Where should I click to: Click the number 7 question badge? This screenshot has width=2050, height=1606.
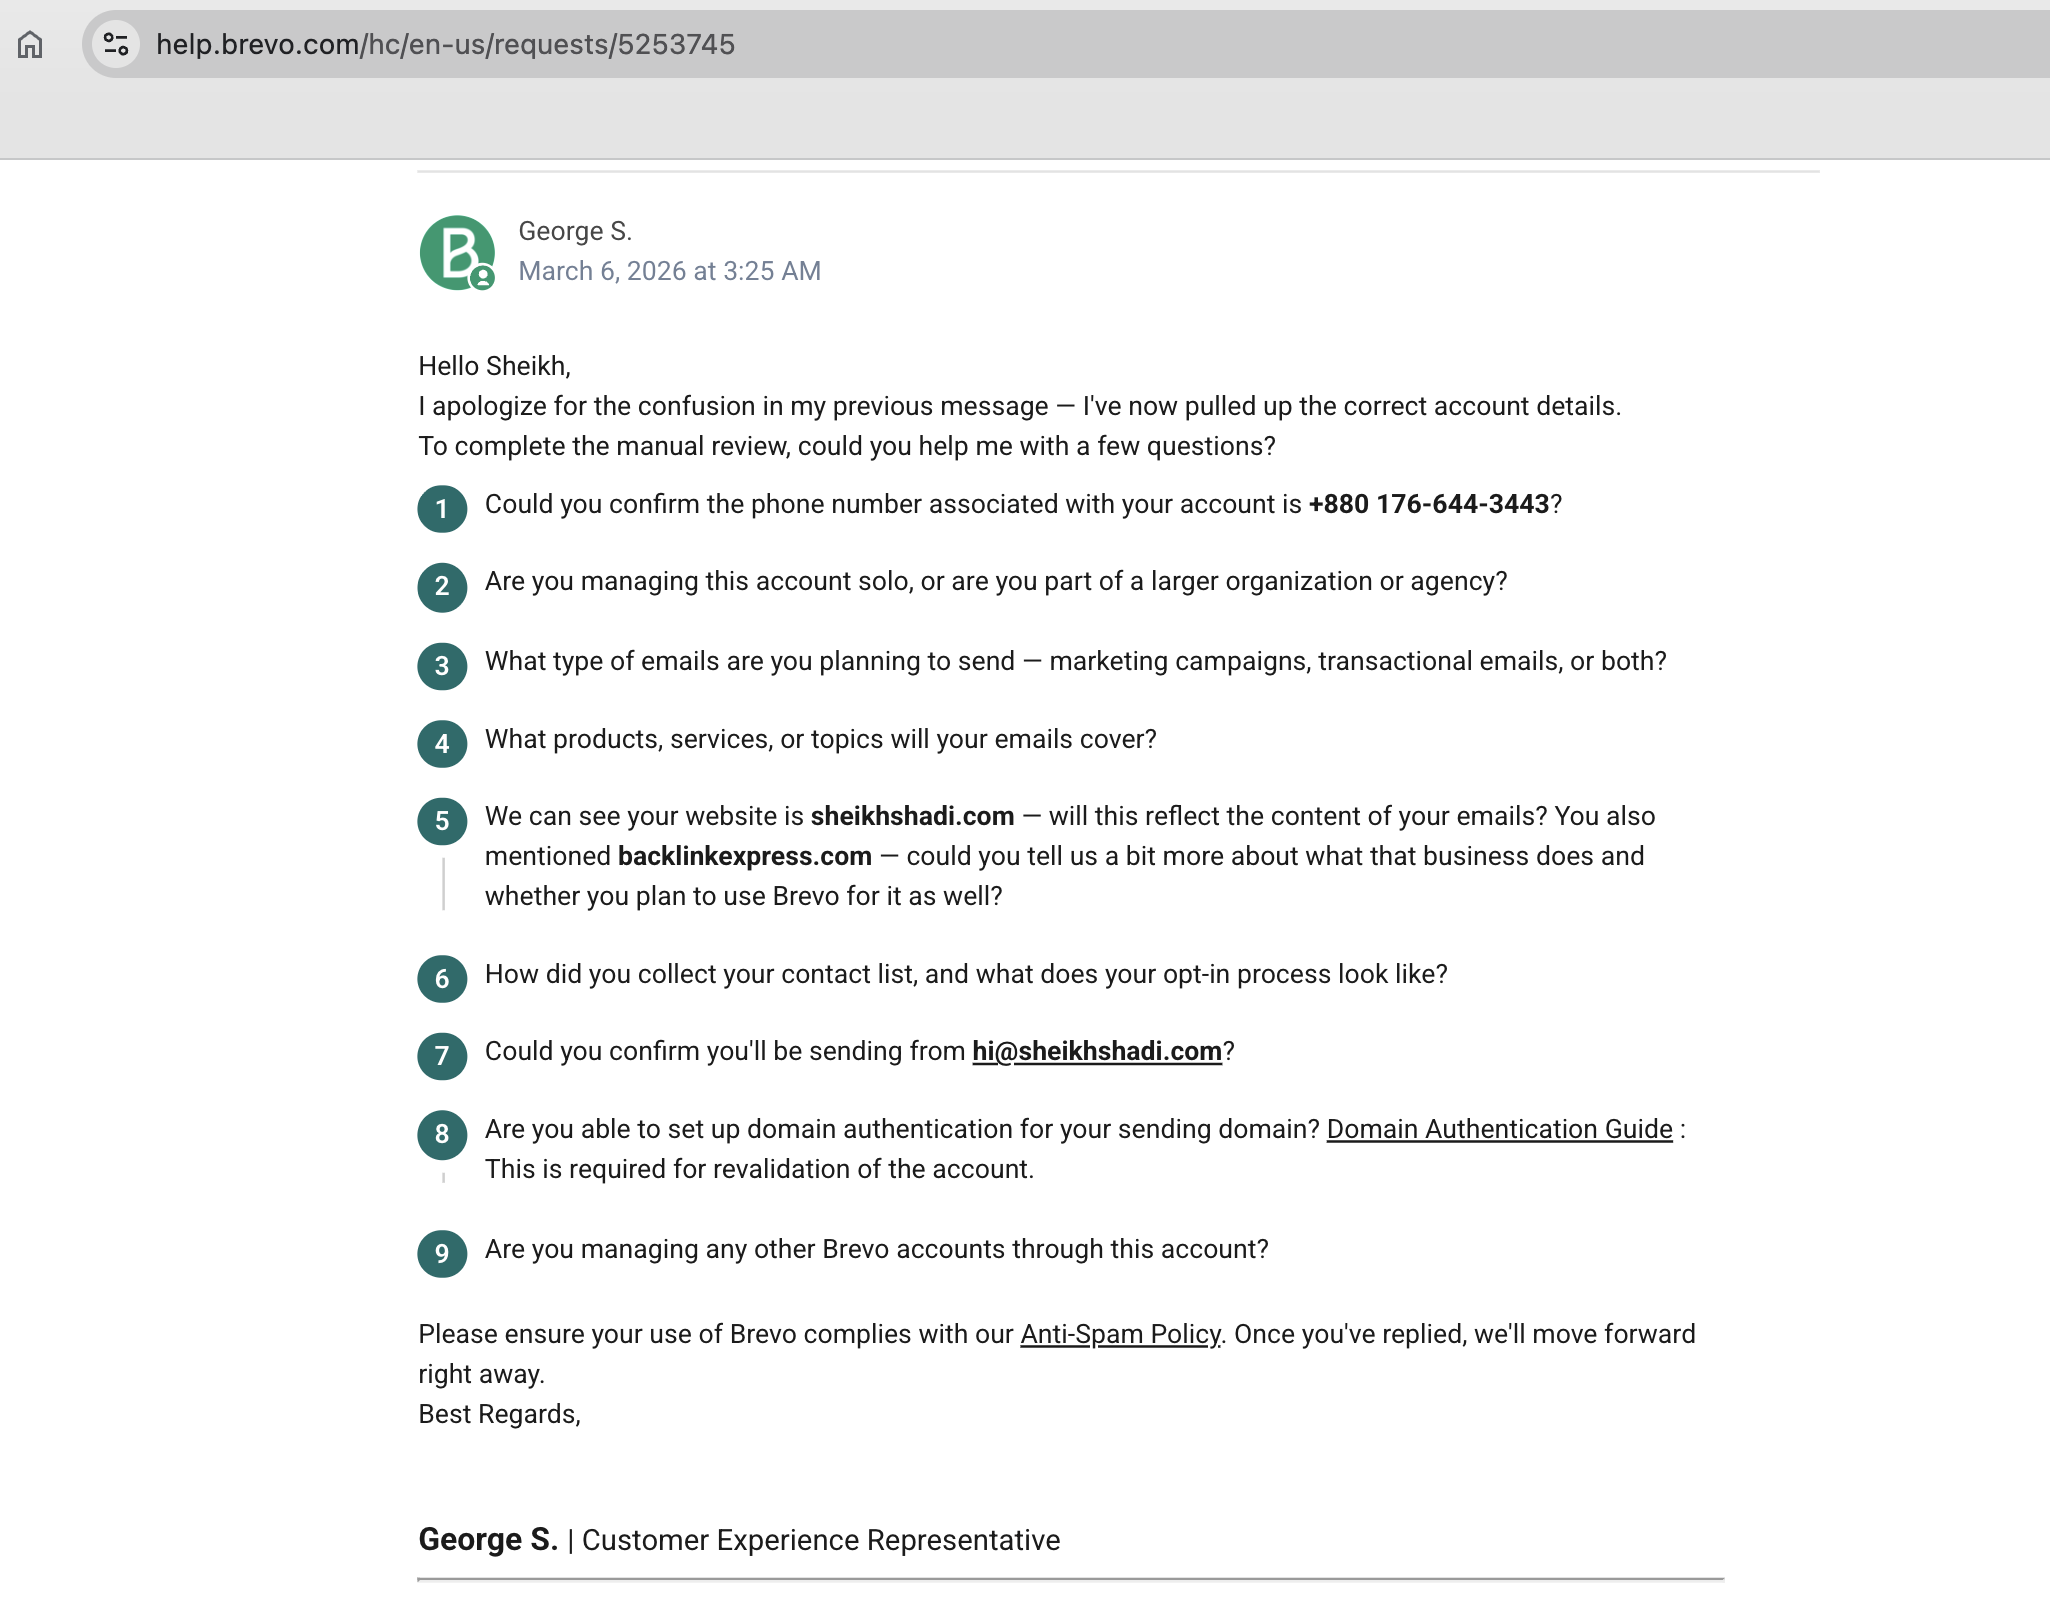click(442, 1056)
